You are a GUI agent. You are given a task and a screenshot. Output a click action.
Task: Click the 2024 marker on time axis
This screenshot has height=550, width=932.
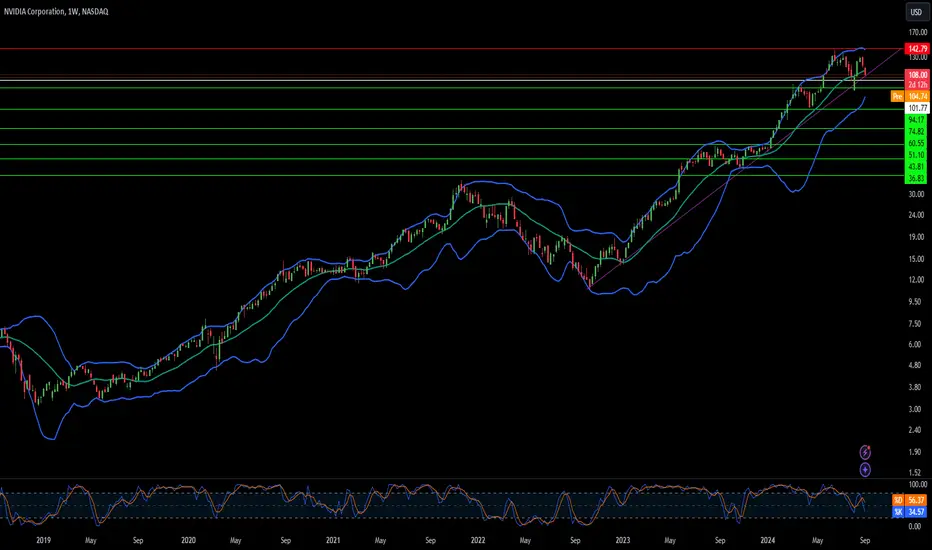767,540
